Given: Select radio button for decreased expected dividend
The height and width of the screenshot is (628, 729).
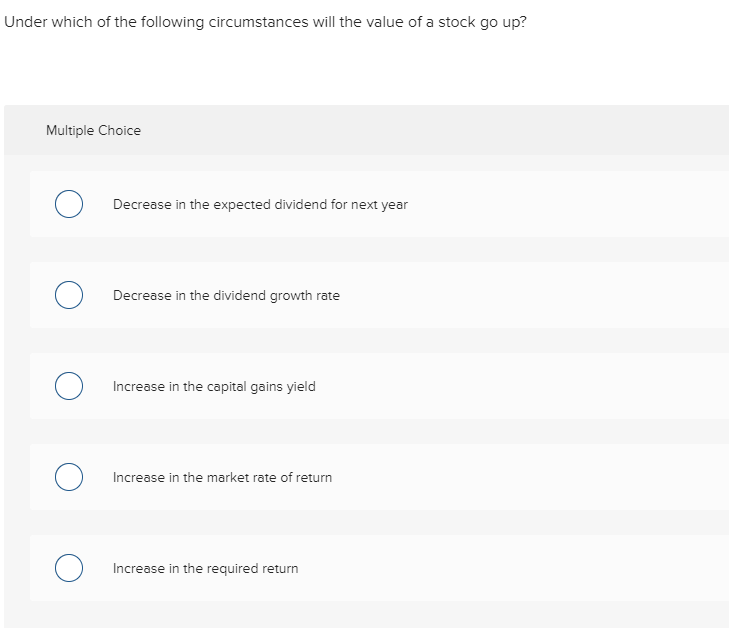Looking at the screenshot, I should point(68,205).
